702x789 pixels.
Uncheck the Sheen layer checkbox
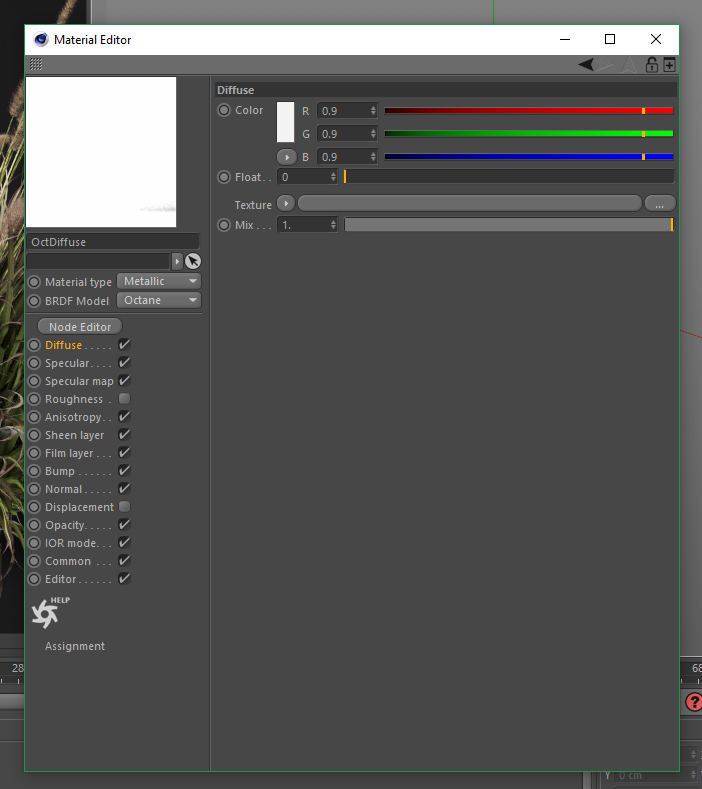coord(124,434)
